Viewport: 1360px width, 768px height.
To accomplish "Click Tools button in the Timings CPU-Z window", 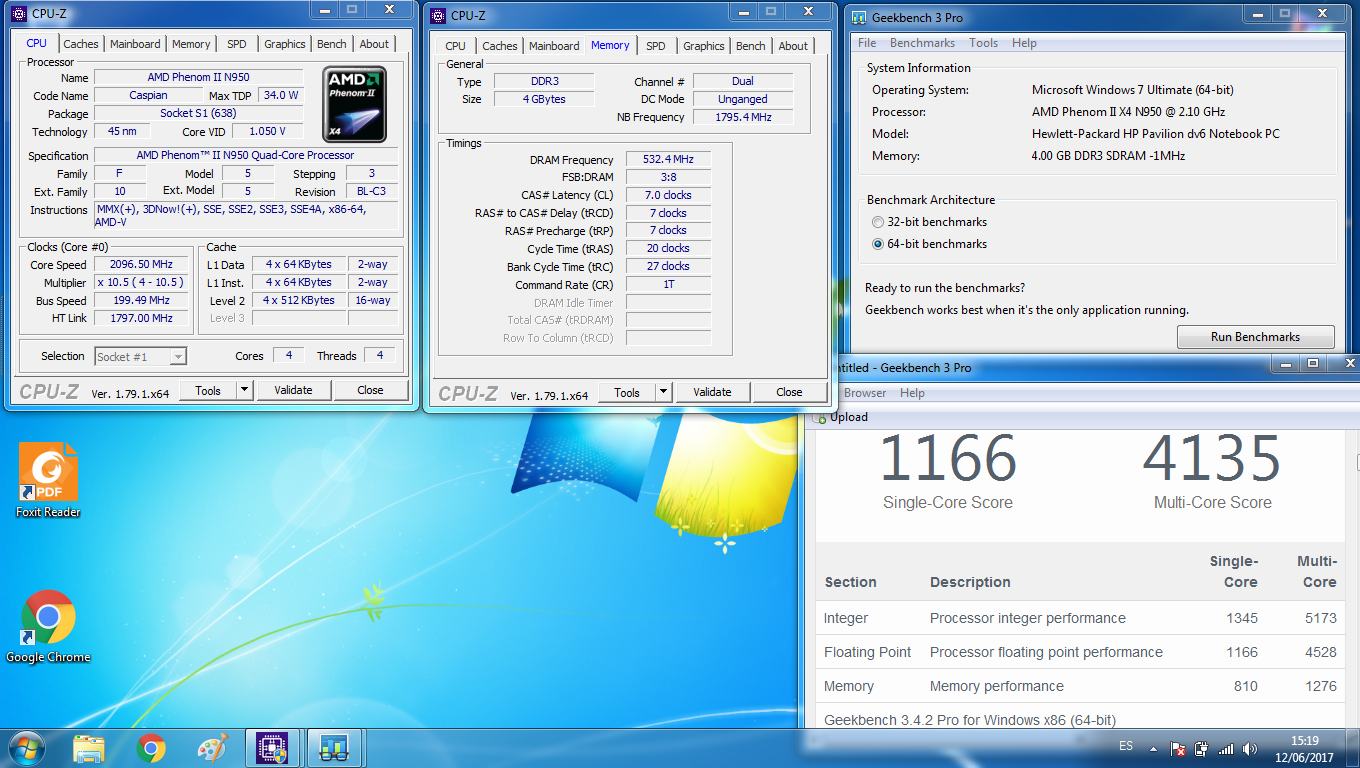I will pyautogui.click(x=627, y=392).
